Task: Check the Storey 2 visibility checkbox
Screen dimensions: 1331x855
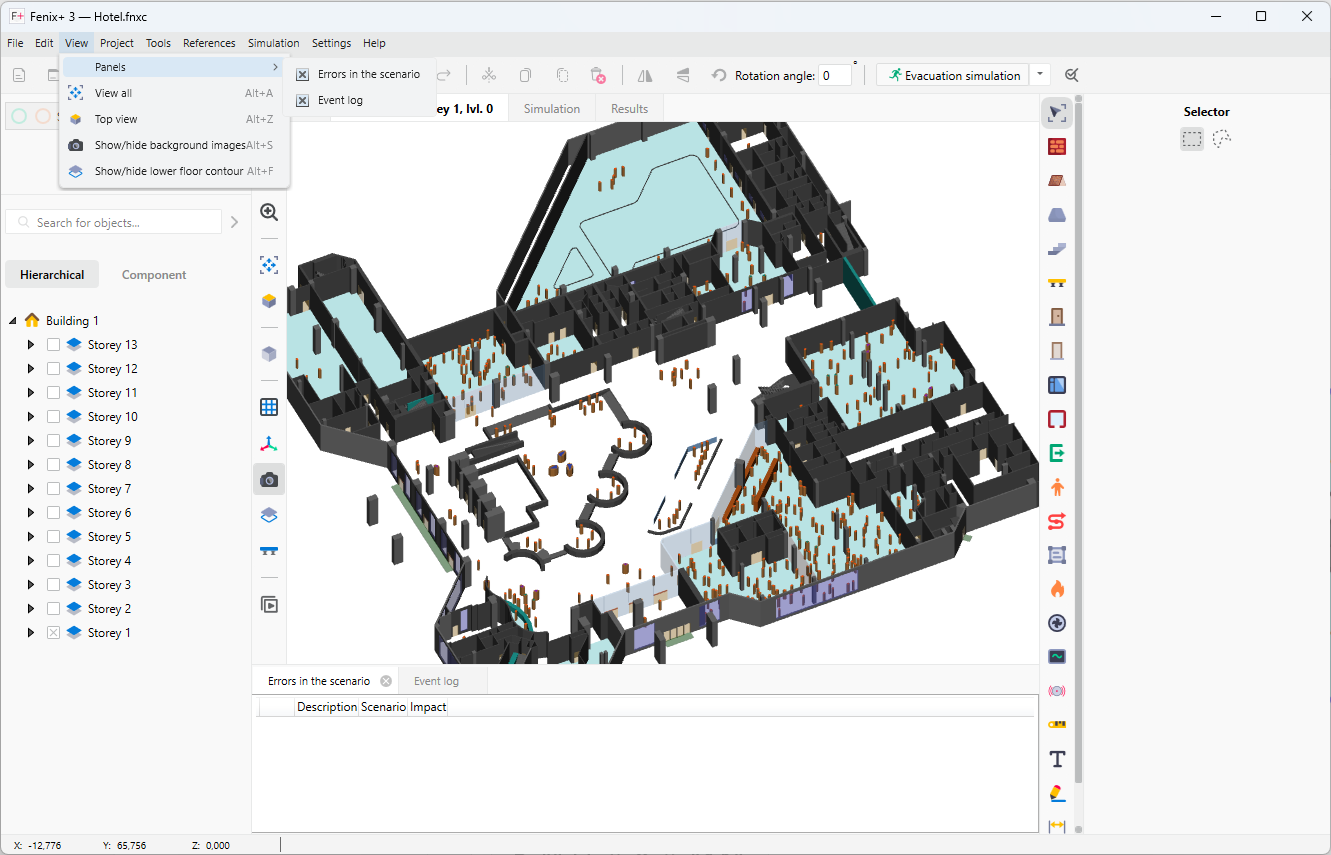Action: (52, 608)
